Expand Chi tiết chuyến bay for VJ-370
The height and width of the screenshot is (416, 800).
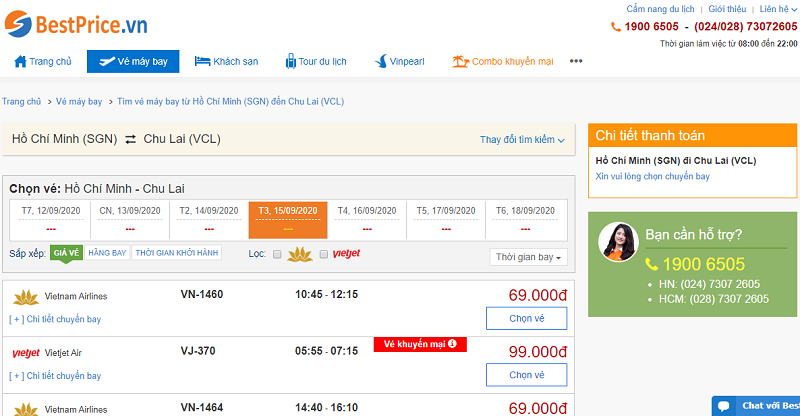click(55, 376)
